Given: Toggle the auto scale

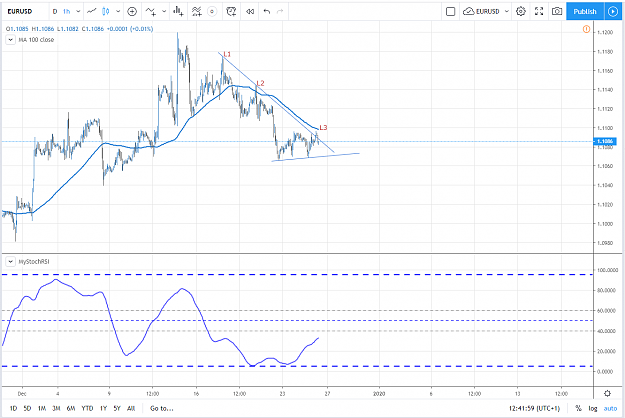Looking at the screenshot, I should (x=610, y=408).
